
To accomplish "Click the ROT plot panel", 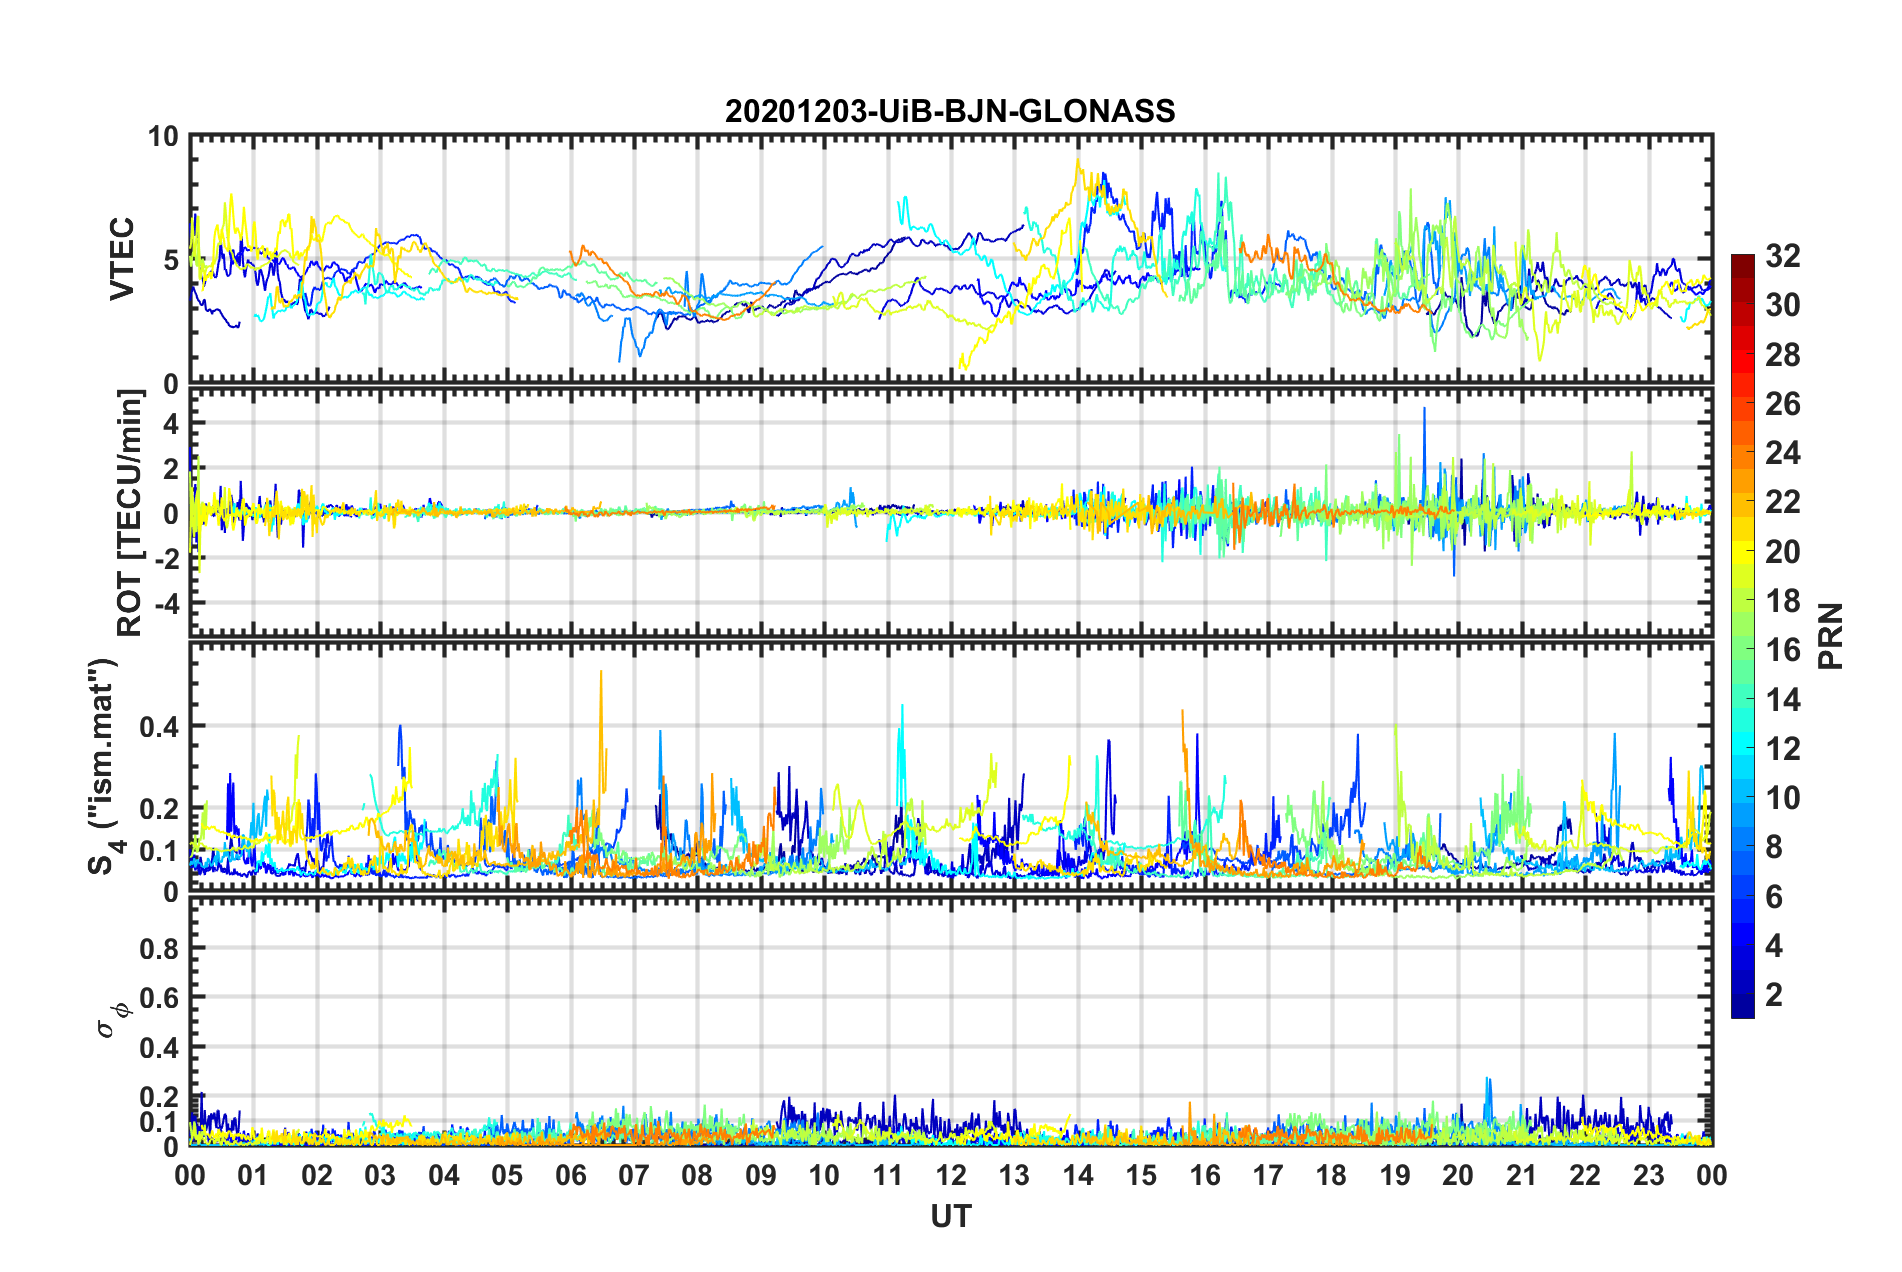I will coord(951,513).
